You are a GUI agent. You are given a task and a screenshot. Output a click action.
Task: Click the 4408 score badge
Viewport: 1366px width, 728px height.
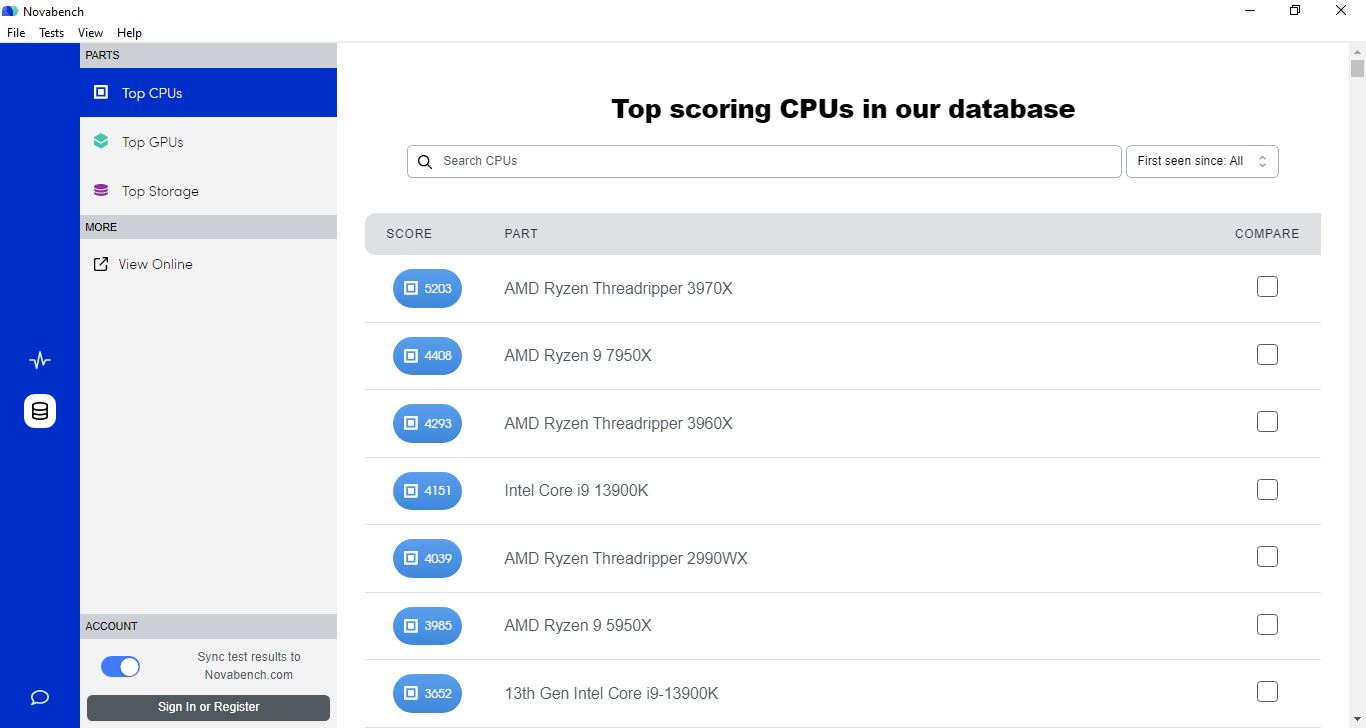pyautogui.click(x=427, y=355)
